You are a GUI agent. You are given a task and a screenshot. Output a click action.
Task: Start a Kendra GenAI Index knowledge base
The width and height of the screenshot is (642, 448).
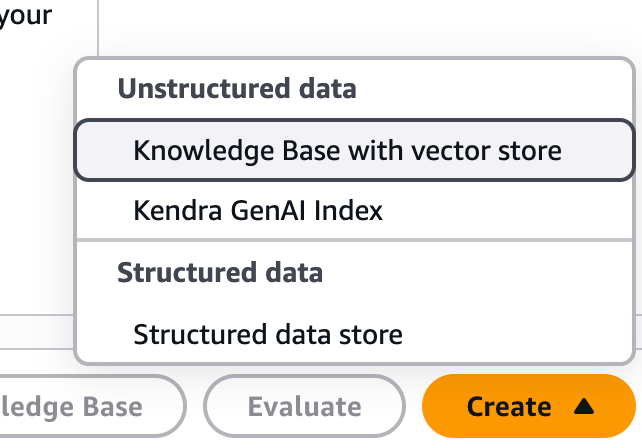258,211
